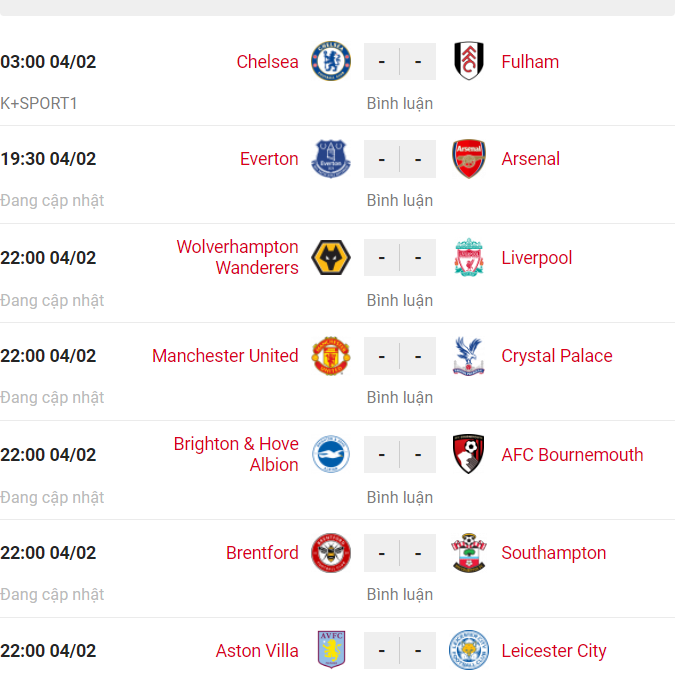Screen dimensions: 689x685
Task: Click the Brentford bee badge
Action: (331, 553)
